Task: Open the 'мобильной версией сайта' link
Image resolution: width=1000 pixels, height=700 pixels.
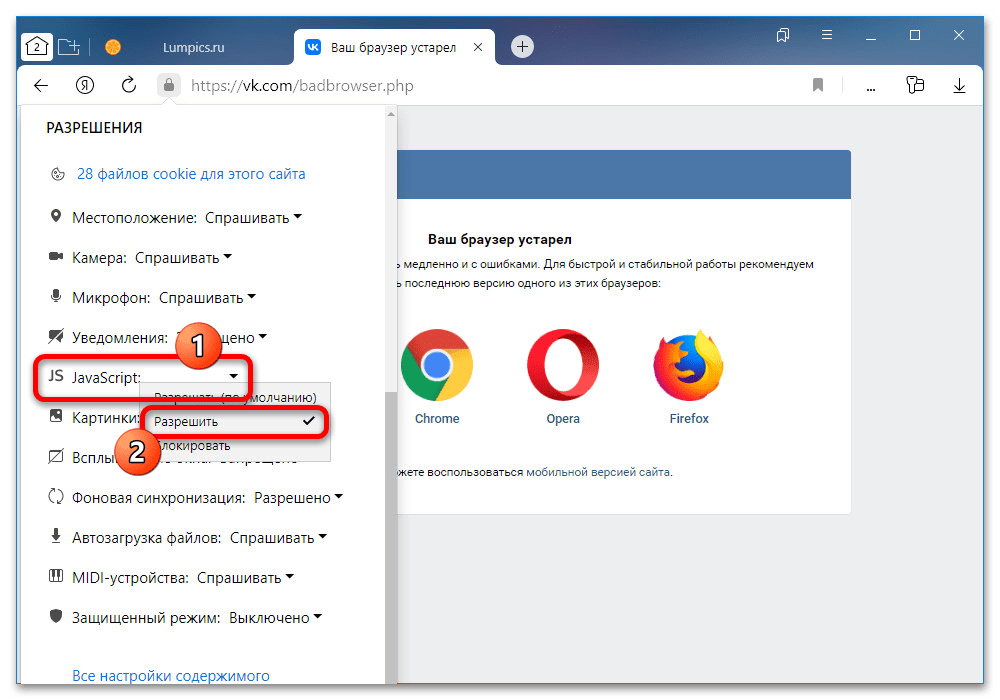Action: coord(598,472)
